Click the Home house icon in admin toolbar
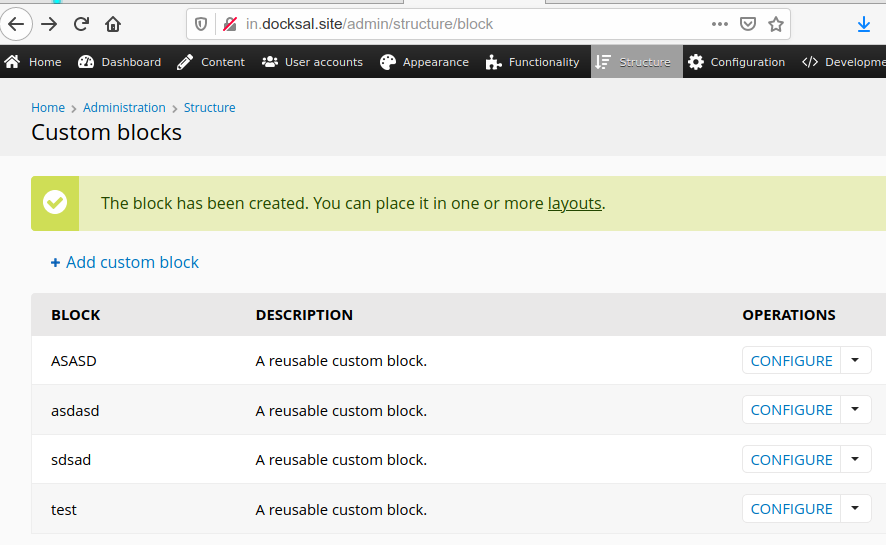Viewport: 886px width, 545px height. [12, 62]
